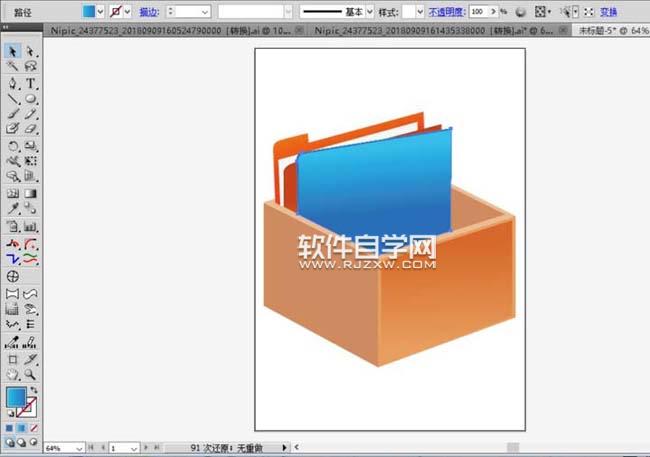Switch to Nipic_24377523_20180909160524790000 document tab
This screenshot has width=650, height=457.
click(x=170, y=30)
